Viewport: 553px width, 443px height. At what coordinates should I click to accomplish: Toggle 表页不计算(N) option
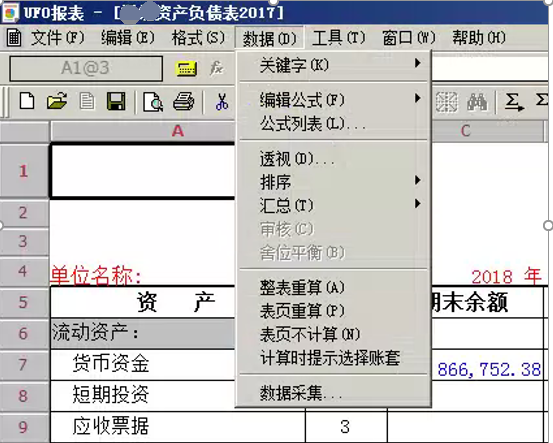point(334,334)
